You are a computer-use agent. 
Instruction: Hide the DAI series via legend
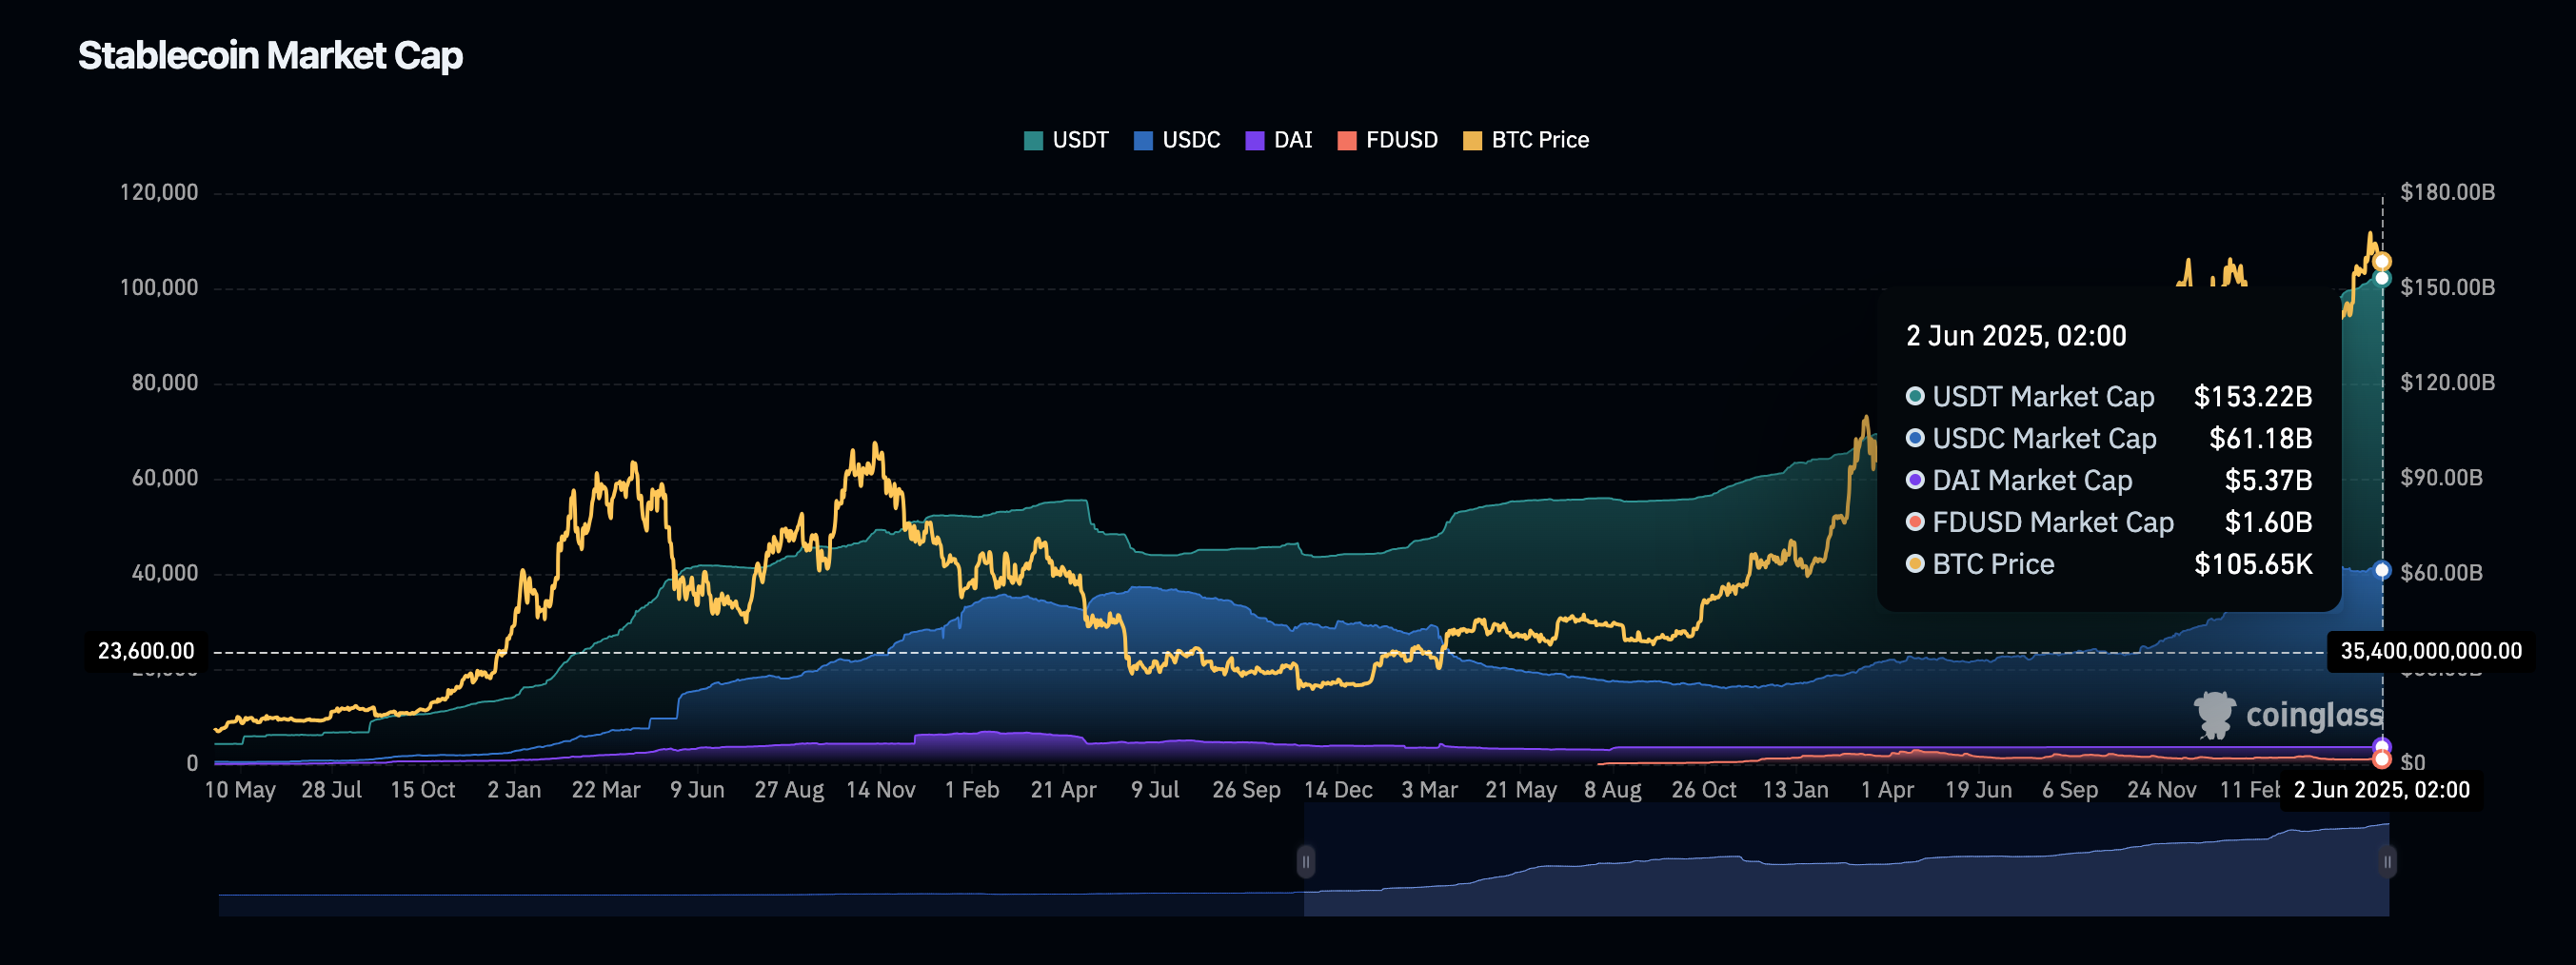(x=1278, y=140)
